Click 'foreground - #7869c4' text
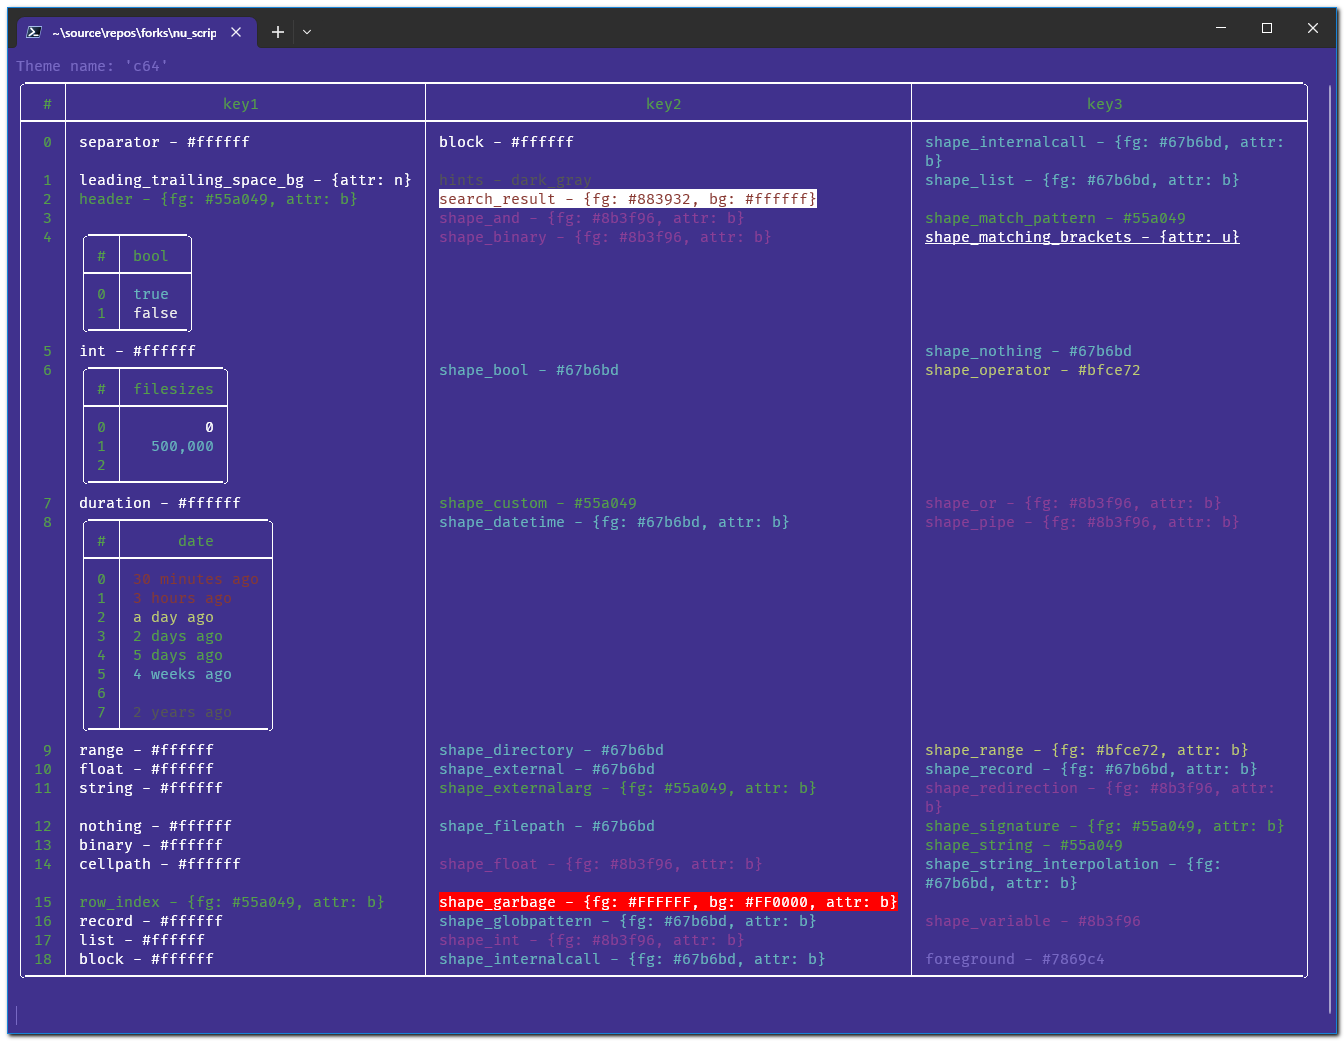Viewport: 1344px width, 1041px height. tap(1015, 959)
